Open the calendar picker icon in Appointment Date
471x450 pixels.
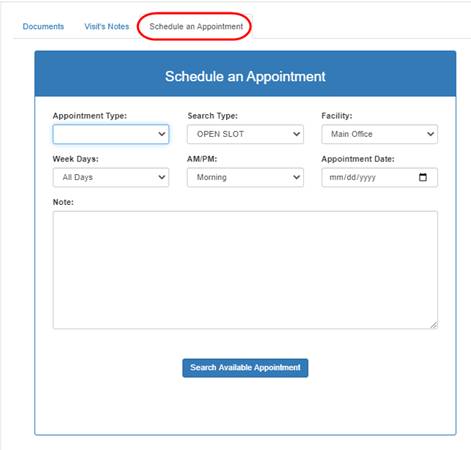point(423,177)
